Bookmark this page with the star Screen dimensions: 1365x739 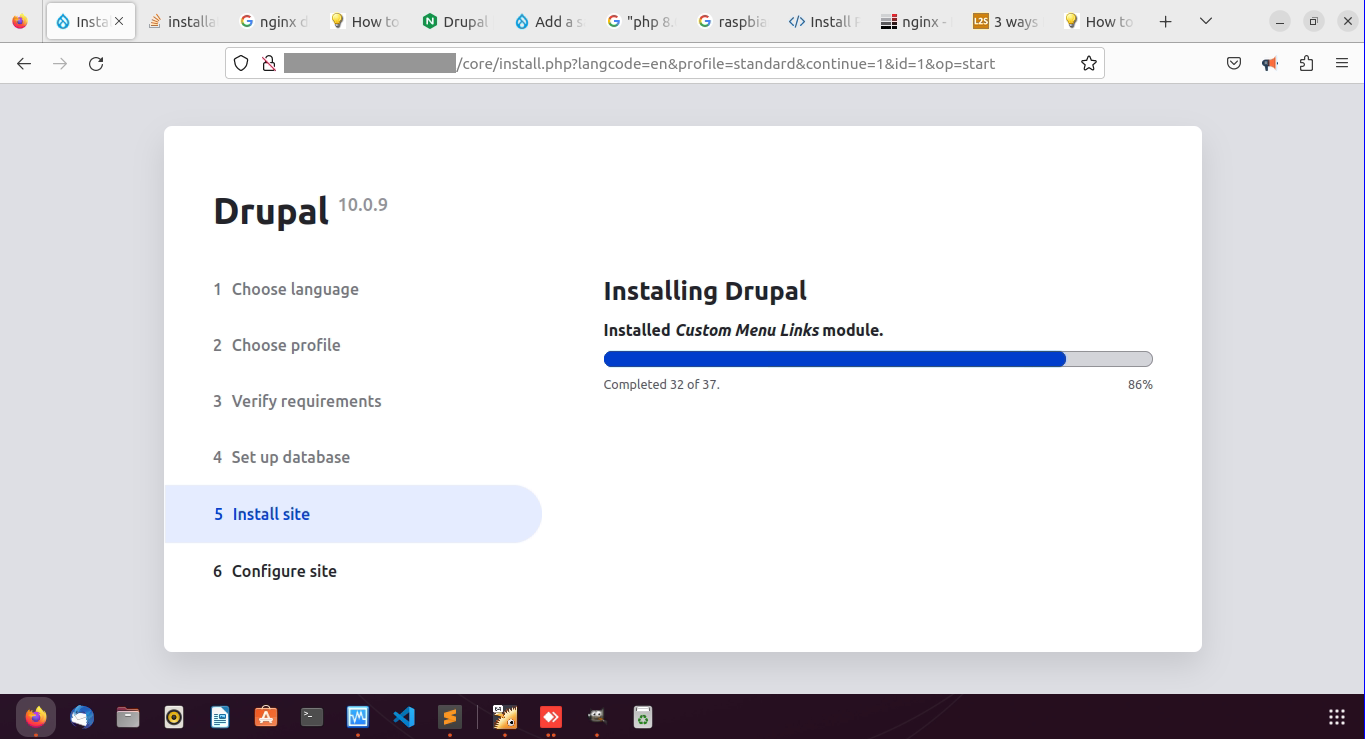[1089, 63]
